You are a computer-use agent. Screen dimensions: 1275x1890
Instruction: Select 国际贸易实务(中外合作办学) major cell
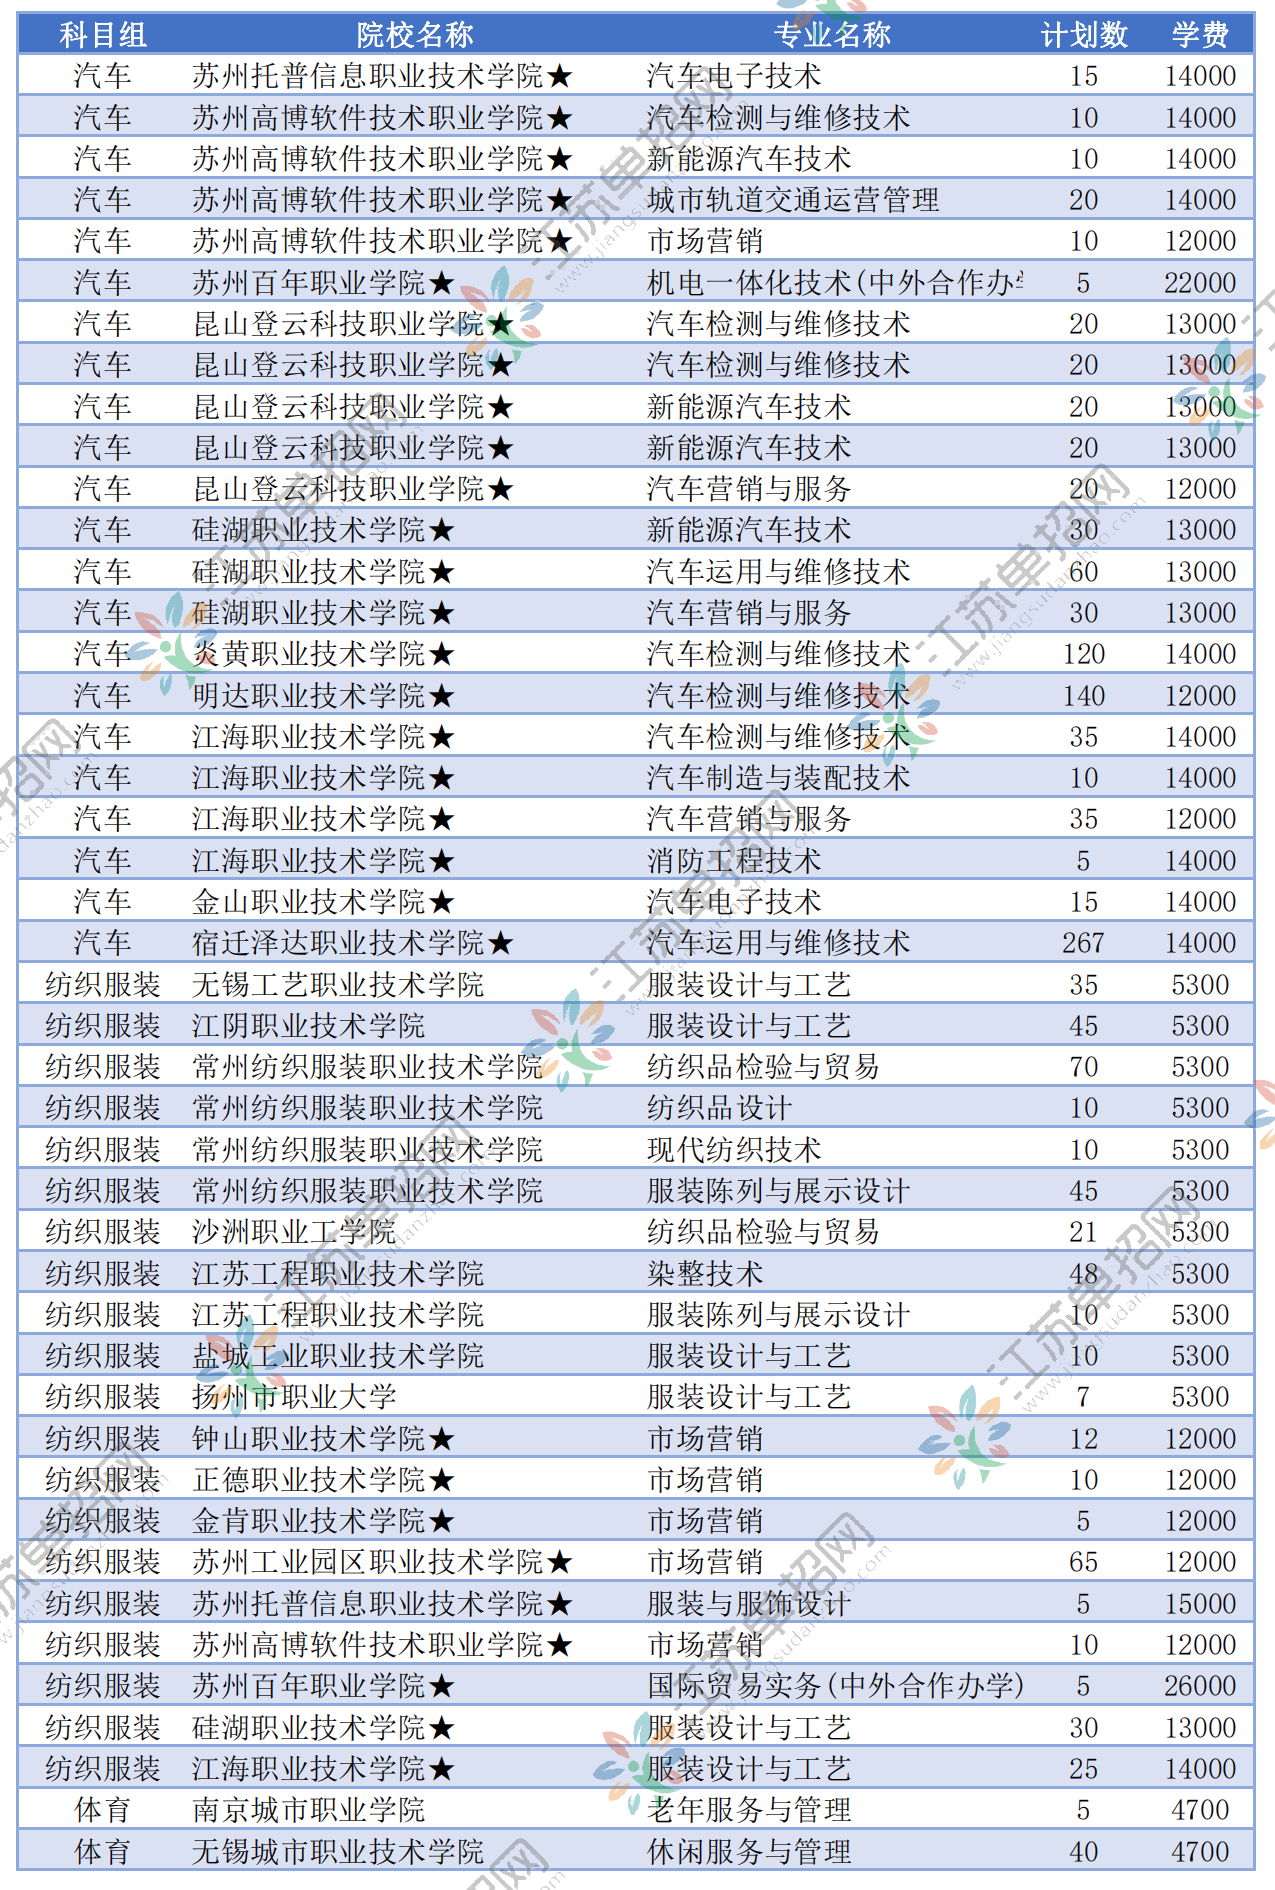pos(835,1686)
